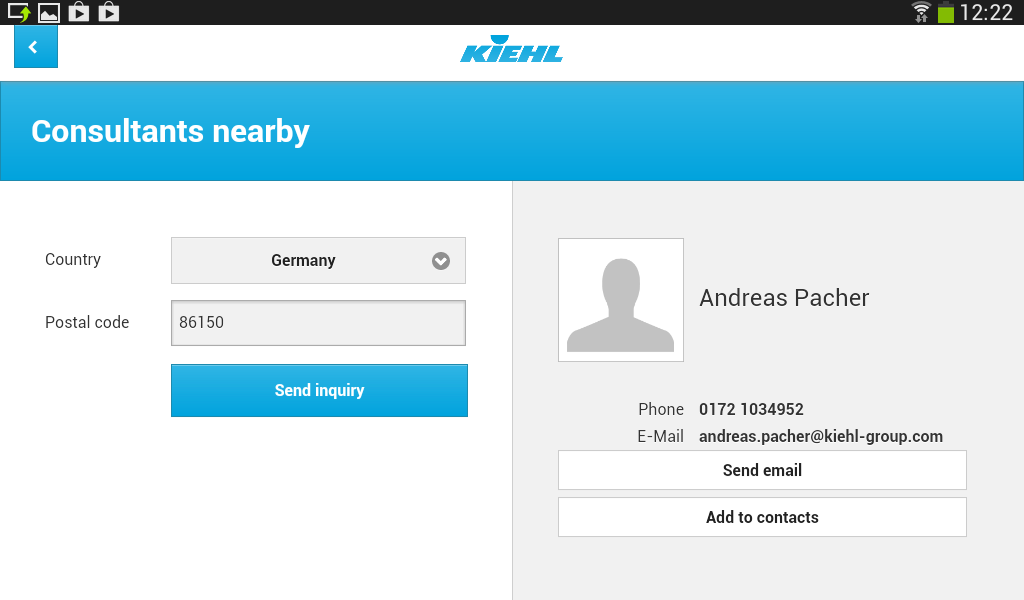Viewport: 1024px width, 600px height.
Task: Tap phone number 0172 1034952
Action: coord(751,409)
